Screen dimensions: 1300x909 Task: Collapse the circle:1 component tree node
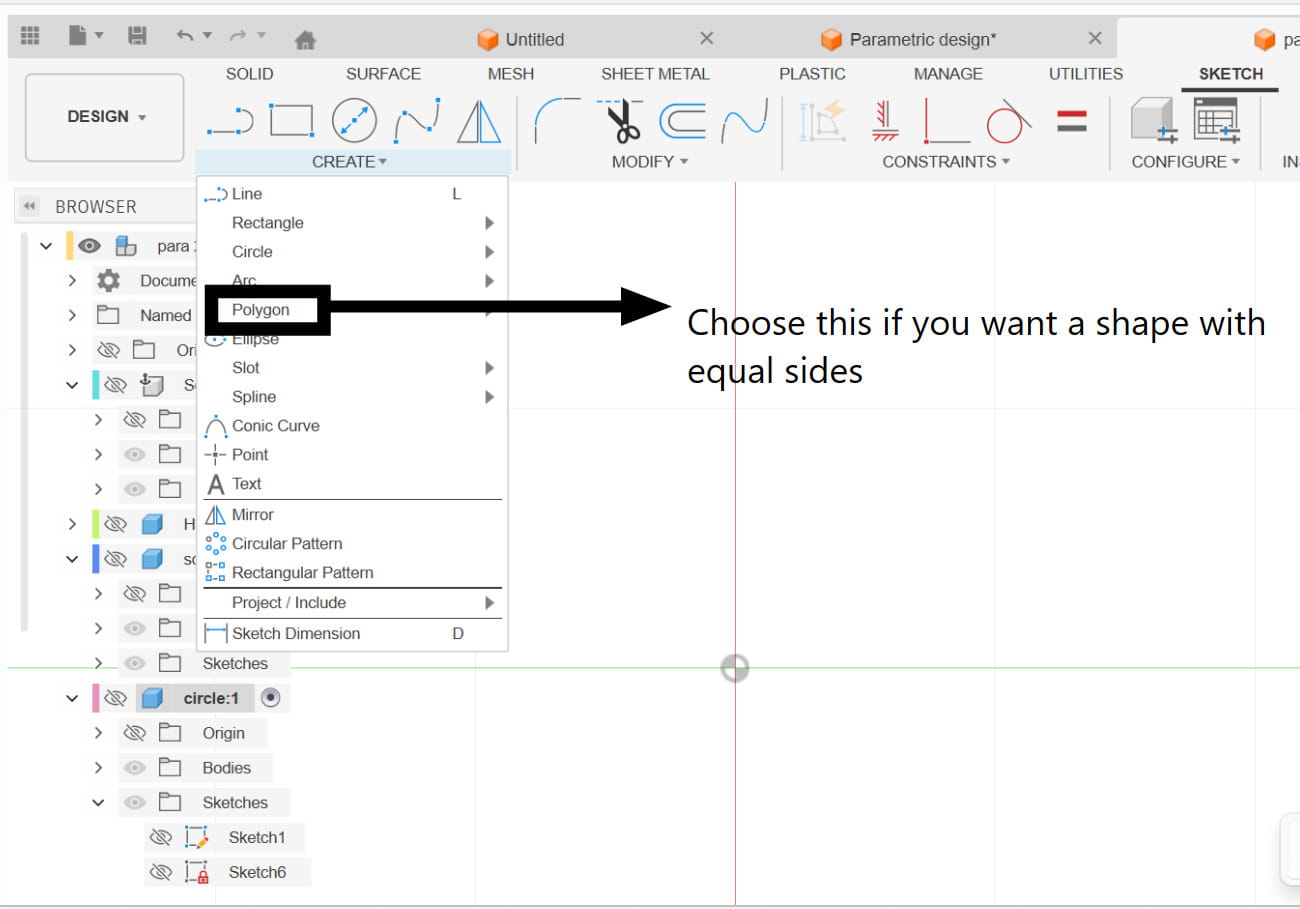tap(72, 698)
